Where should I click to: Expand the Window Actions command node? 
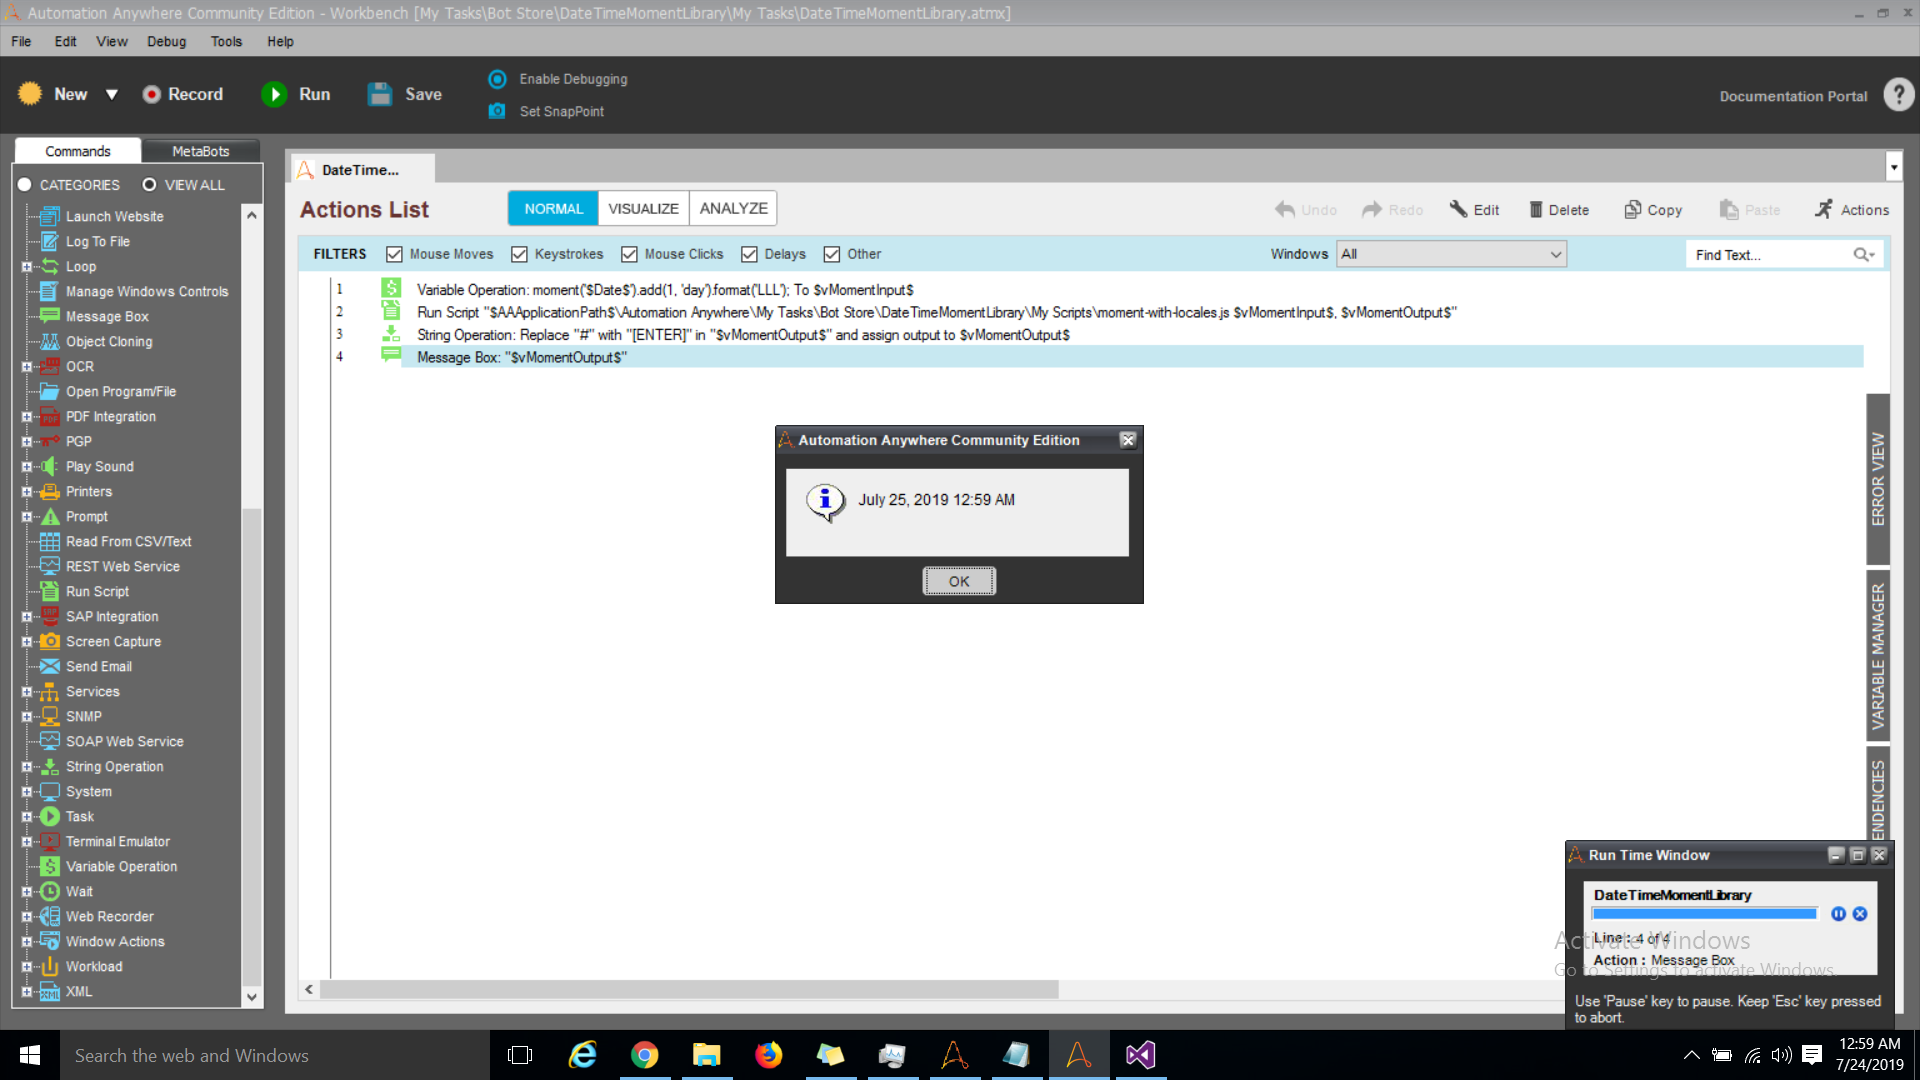(x=27, y=942)
